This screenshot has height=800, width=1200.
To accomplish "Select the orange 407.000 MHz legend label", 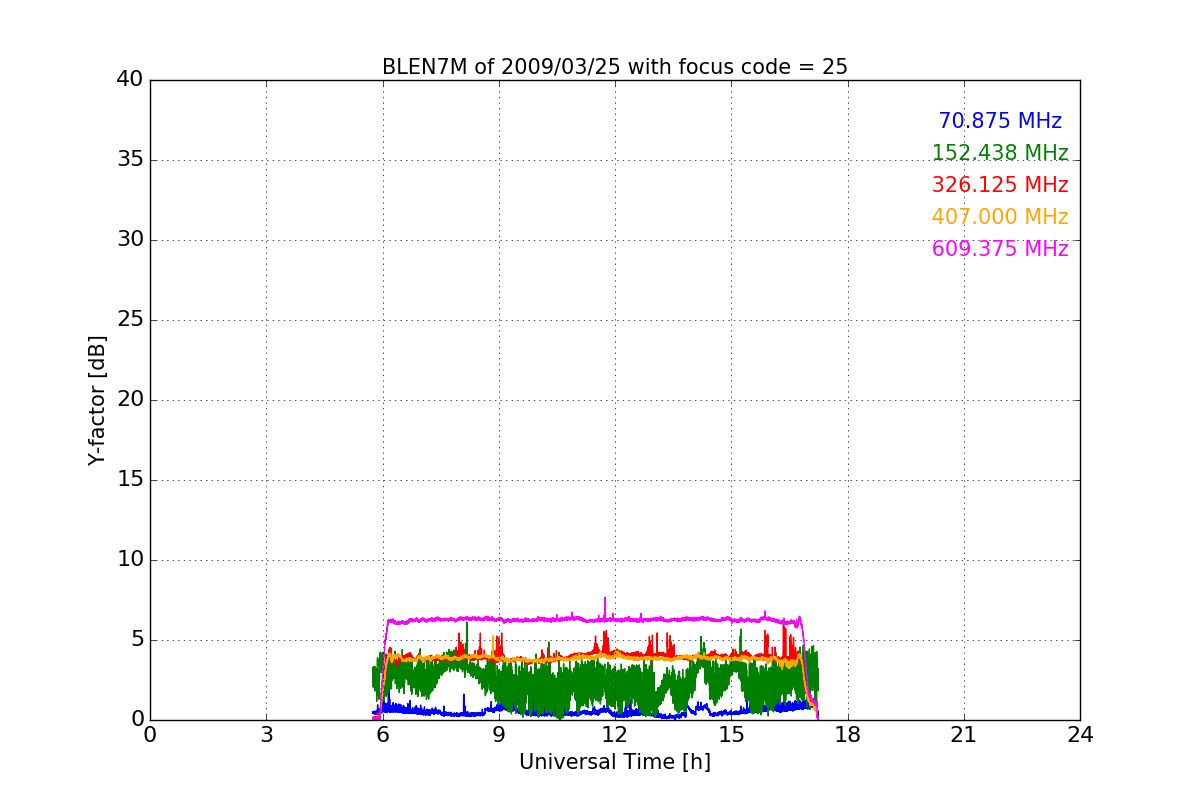I will tap(1000, 217).
